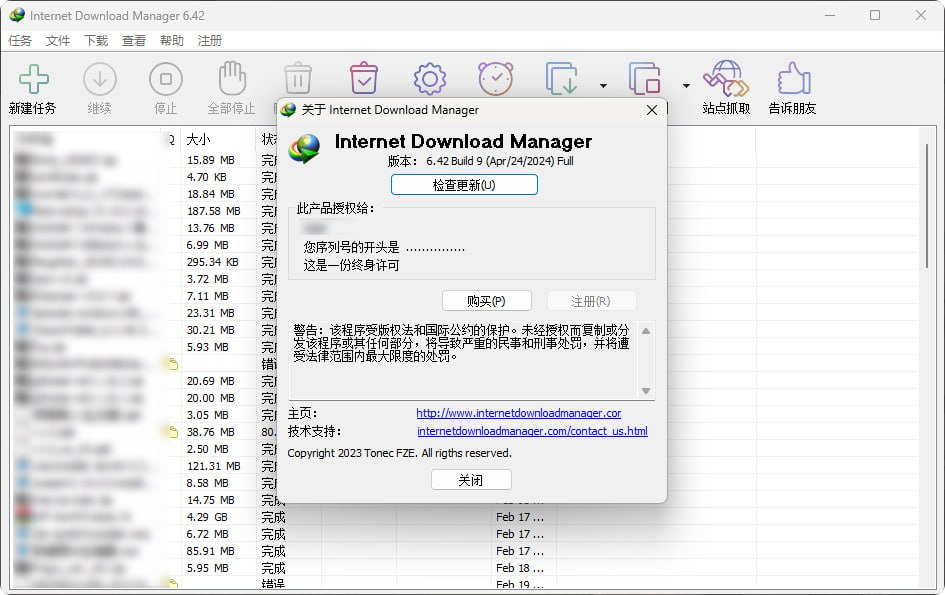Screen dimensions: 945x595
Task: Open the internetdownloadmanager.com homepage link
Action: pyautogui.click(x=518, y=413)
